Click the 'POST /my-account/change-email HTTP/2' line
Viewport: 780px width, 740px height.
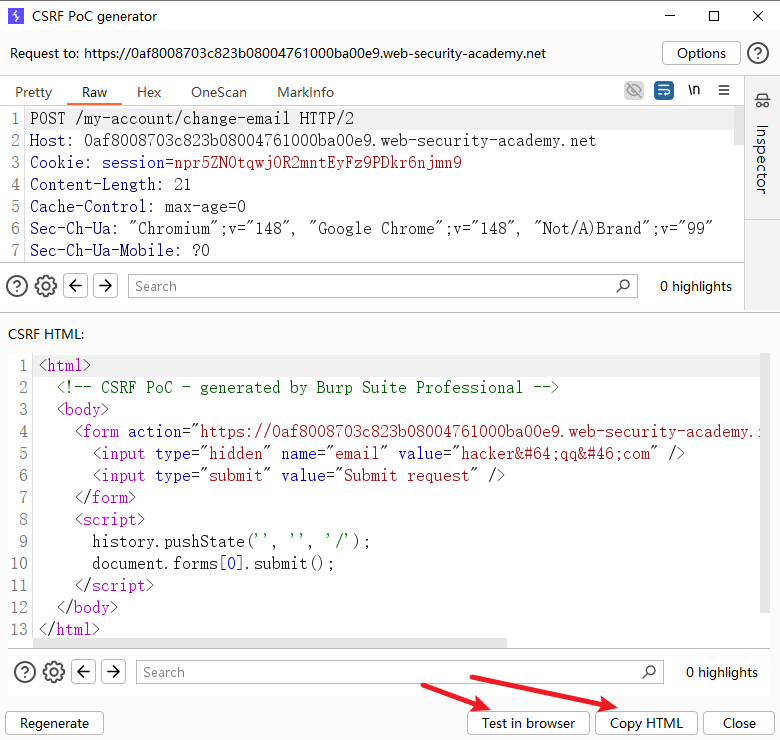pyautogui.click(x=192, y=118)
